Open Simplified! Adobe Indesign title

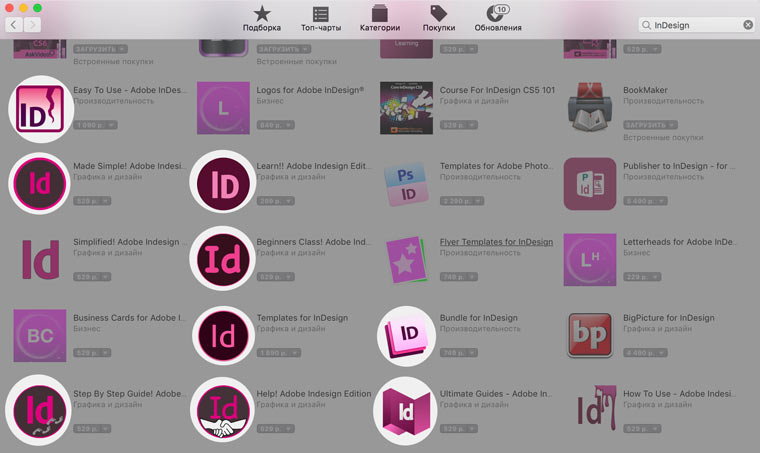tap(129, 242)
